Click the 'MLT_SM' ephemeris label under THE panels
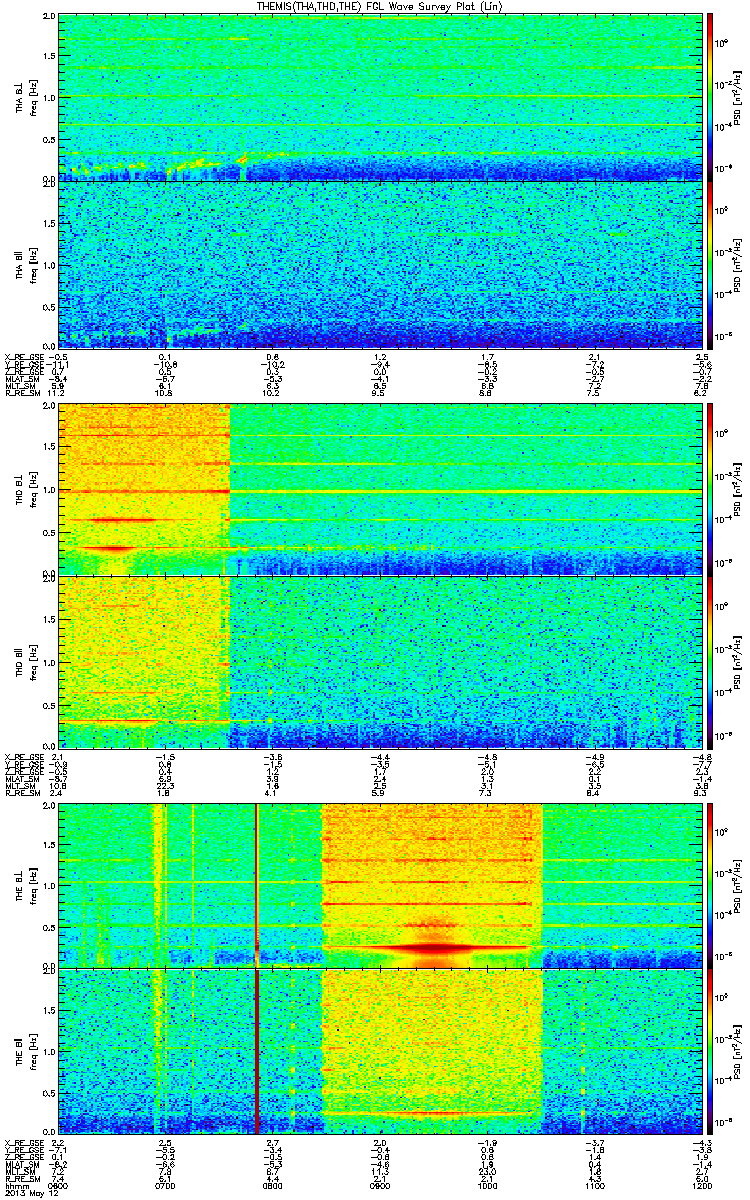The image size is (750, 1200). coord(19,1172)
